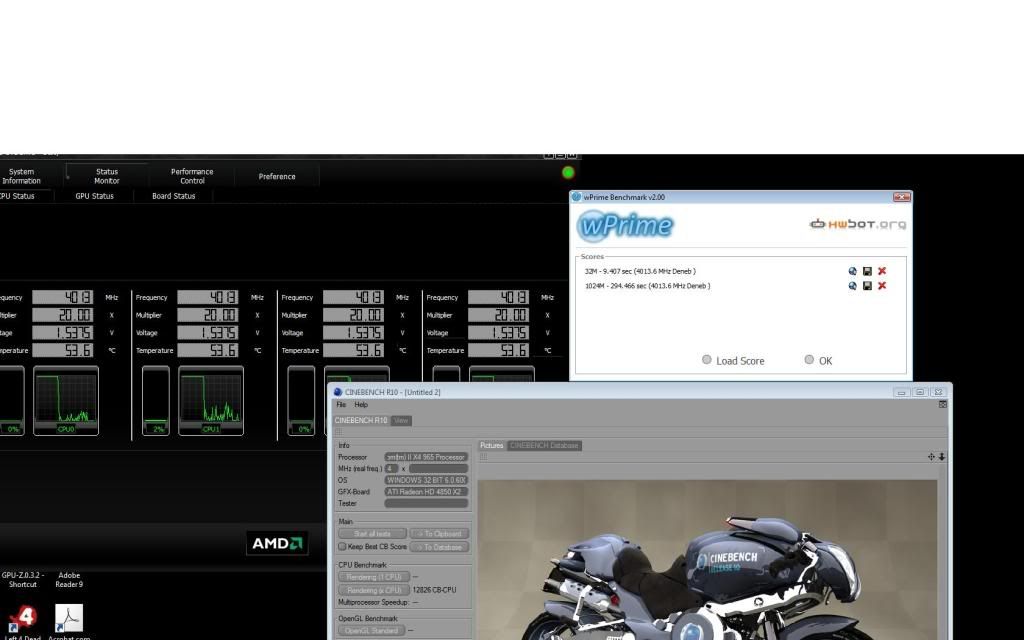Click the grip handle under the CINEBENCH R10 tab
This screenshot has width=1024, height=640.
pyautogui.click(x=338, y=432)
